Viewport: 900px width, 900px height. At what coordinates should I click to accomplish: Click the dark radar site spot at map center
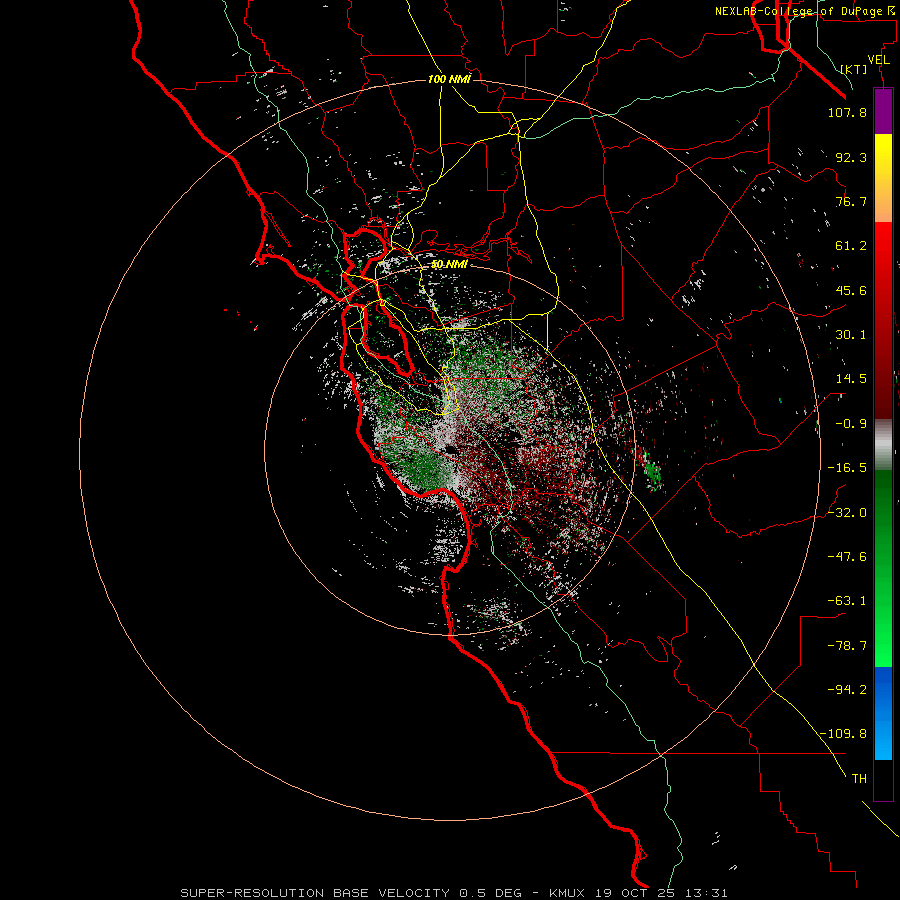point(450,450)
